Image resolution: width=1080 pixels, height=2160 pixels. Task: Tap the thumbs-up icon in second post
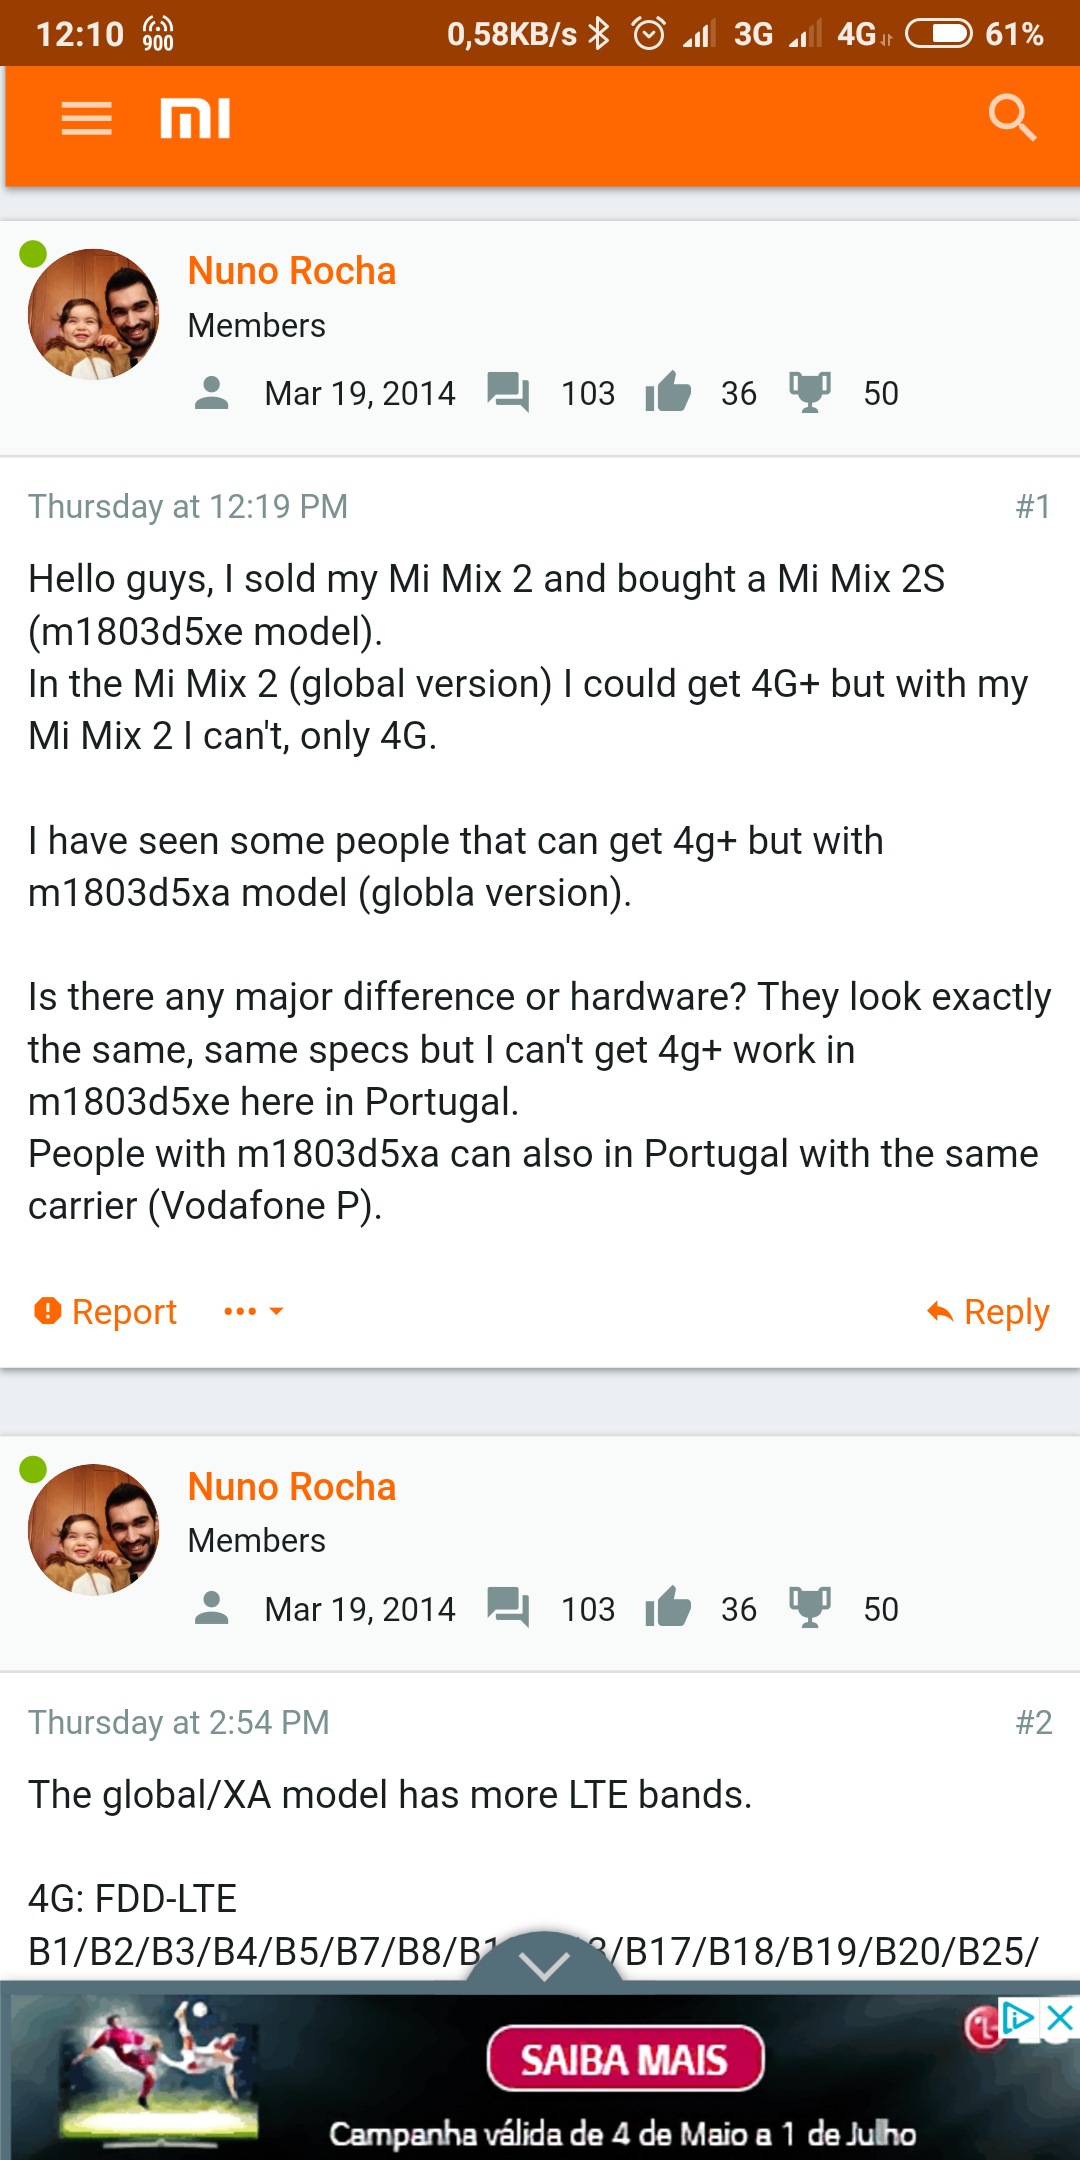(x=668, y=1608)
